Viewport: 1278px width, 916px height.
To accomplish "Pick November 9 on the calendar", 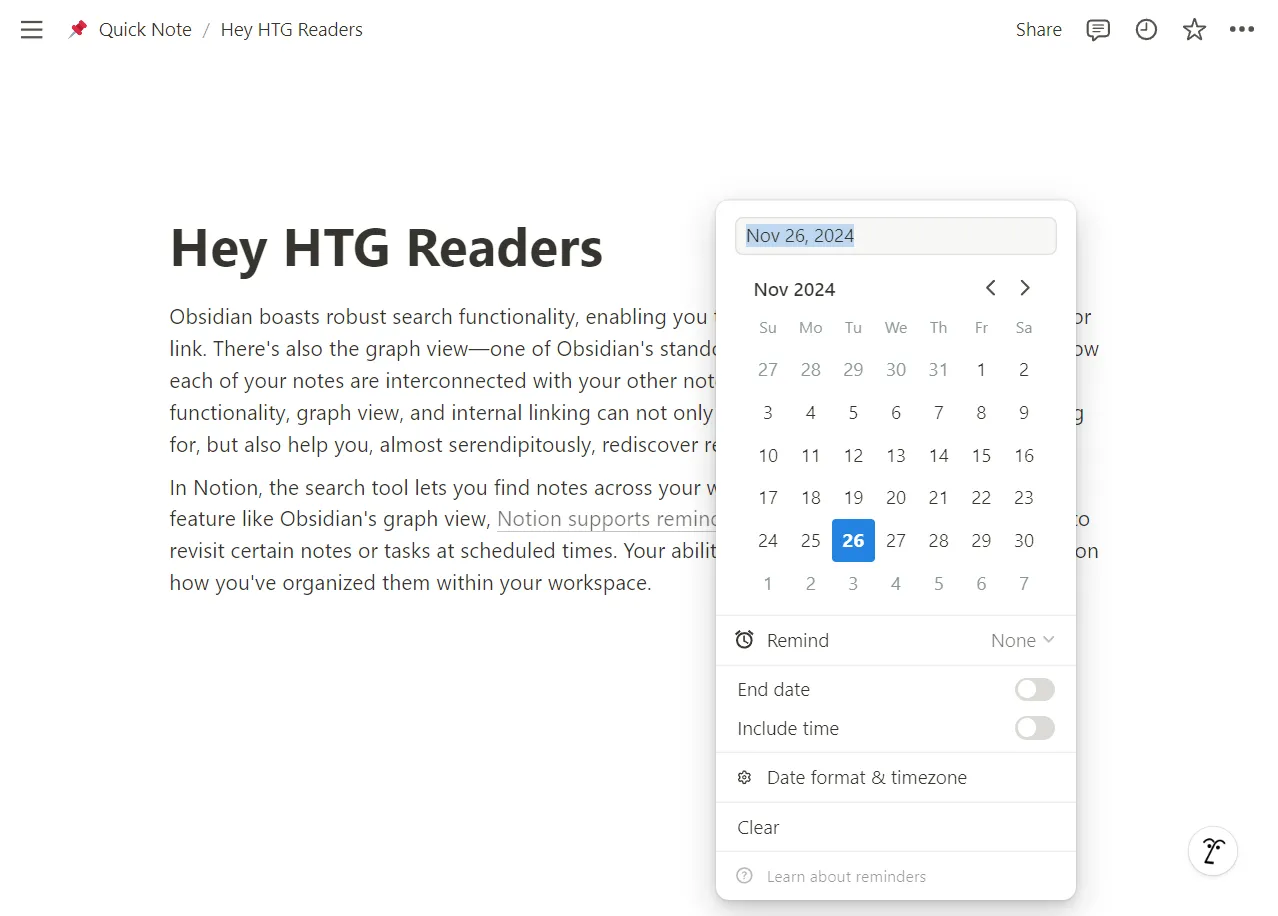I will pos(1024,412).
